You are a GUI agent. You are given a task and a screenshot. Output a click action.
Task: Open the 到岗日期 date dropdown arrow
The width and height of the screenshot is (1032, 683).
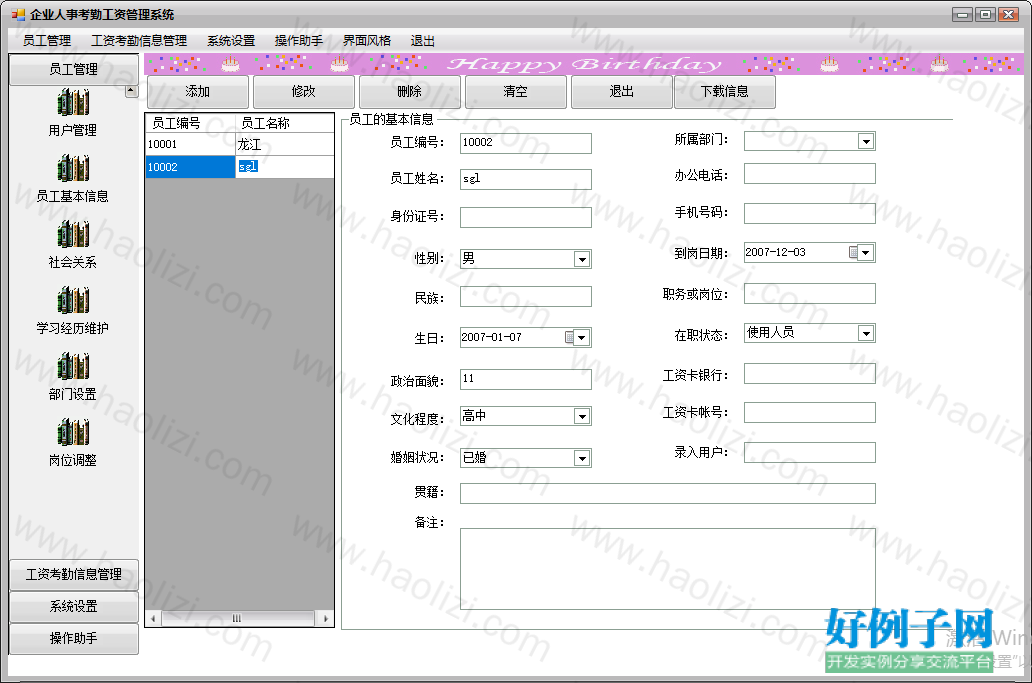tap(866, 253)
